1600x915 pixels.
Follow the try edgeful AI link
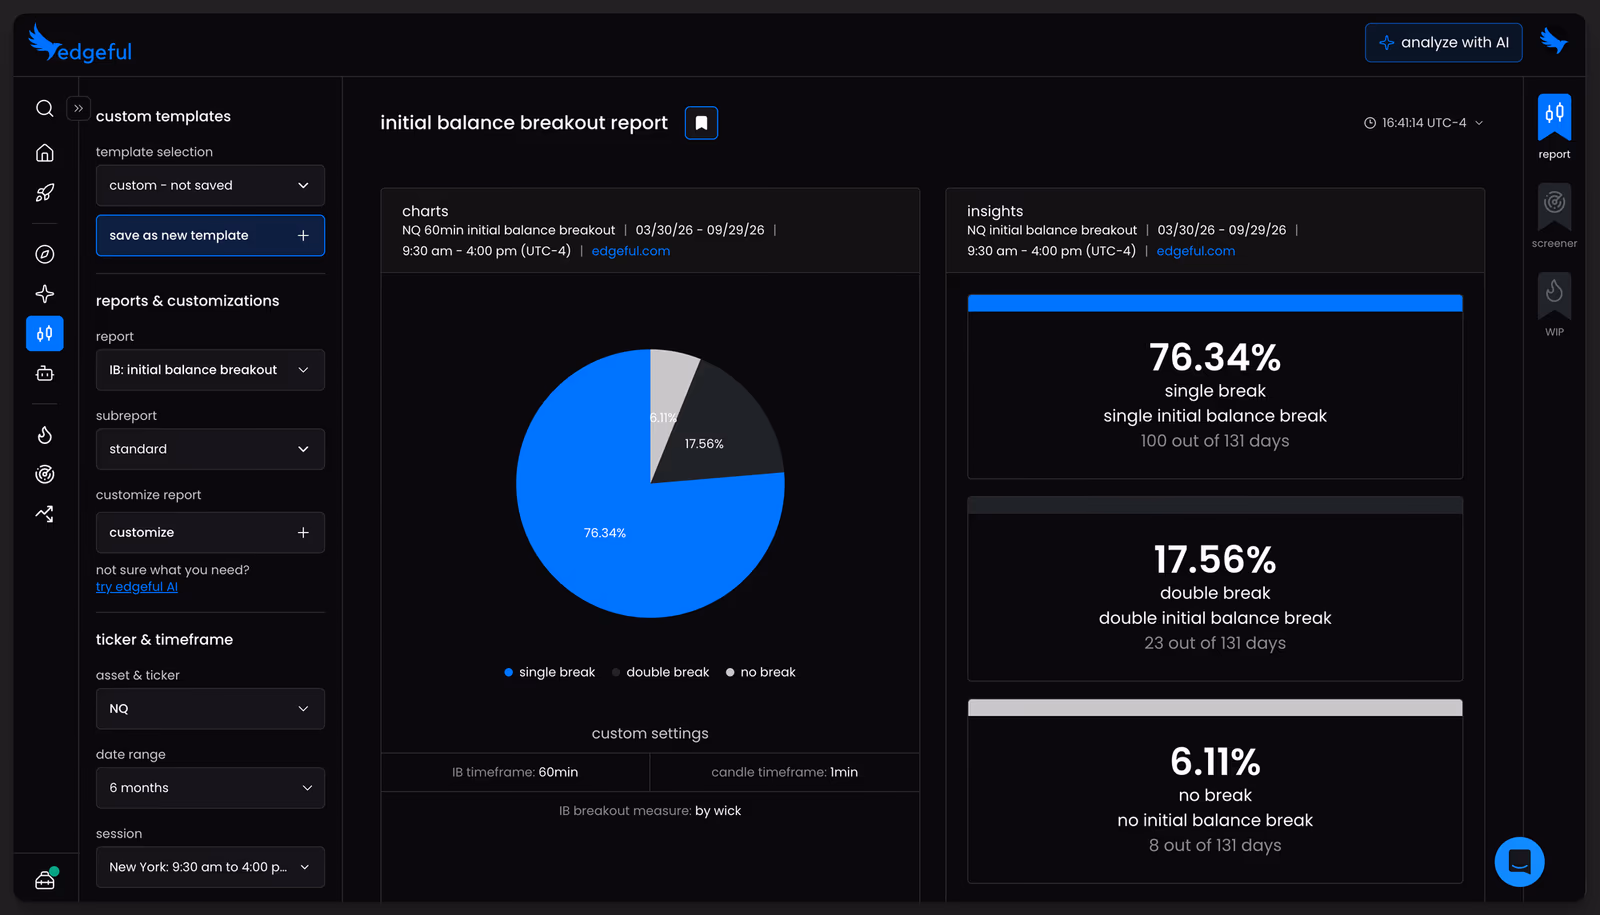tap(137, 587)
